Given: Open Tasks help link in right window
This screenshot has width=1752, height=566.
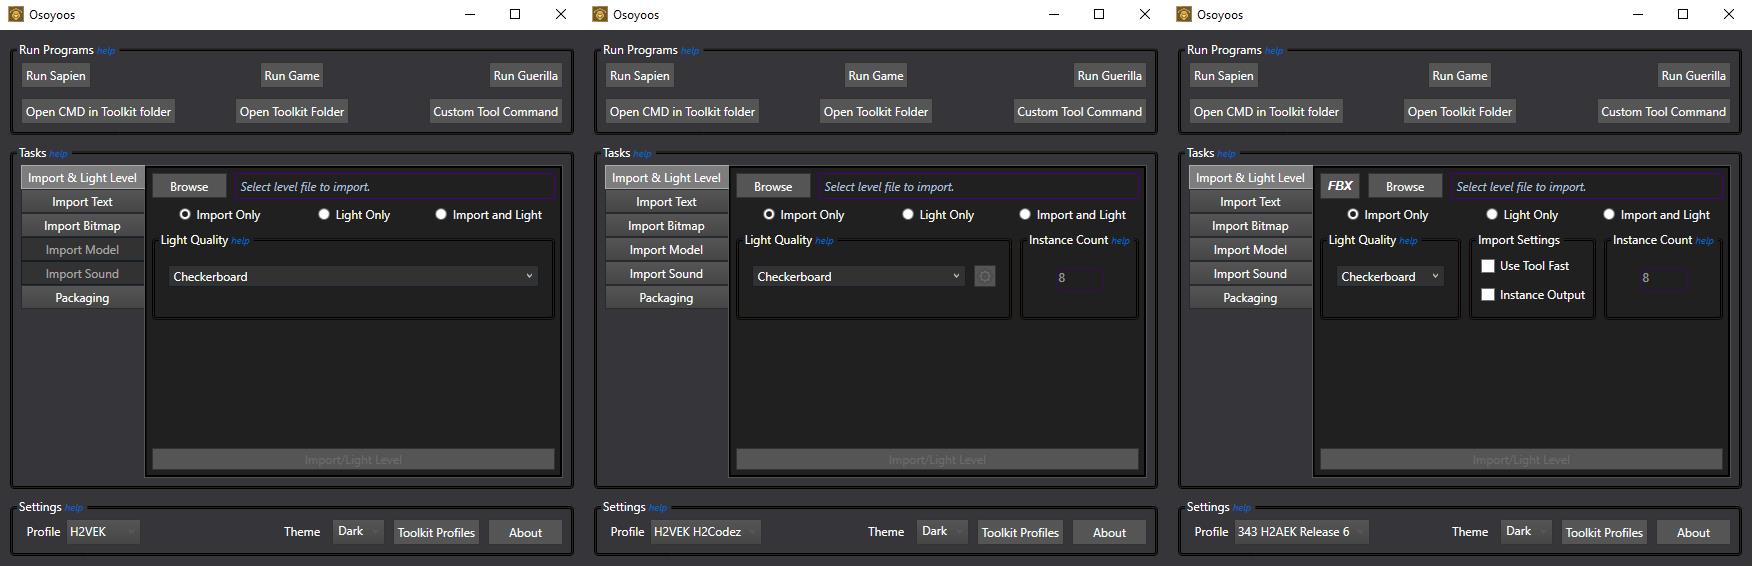Looking at the screenshot, I should (x=1227, y=154).
